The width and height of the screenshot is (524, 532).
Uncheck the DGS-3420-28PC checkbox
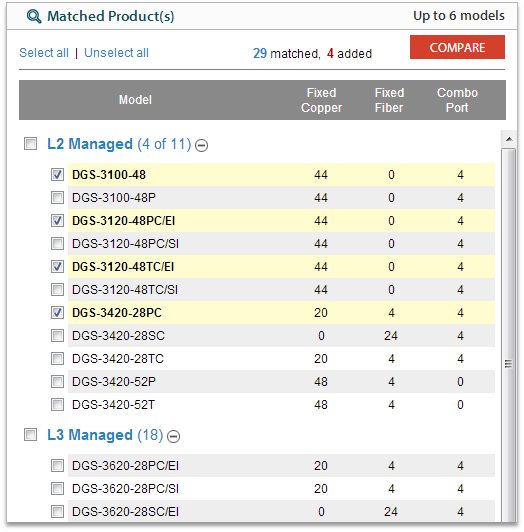coord(57,312)
